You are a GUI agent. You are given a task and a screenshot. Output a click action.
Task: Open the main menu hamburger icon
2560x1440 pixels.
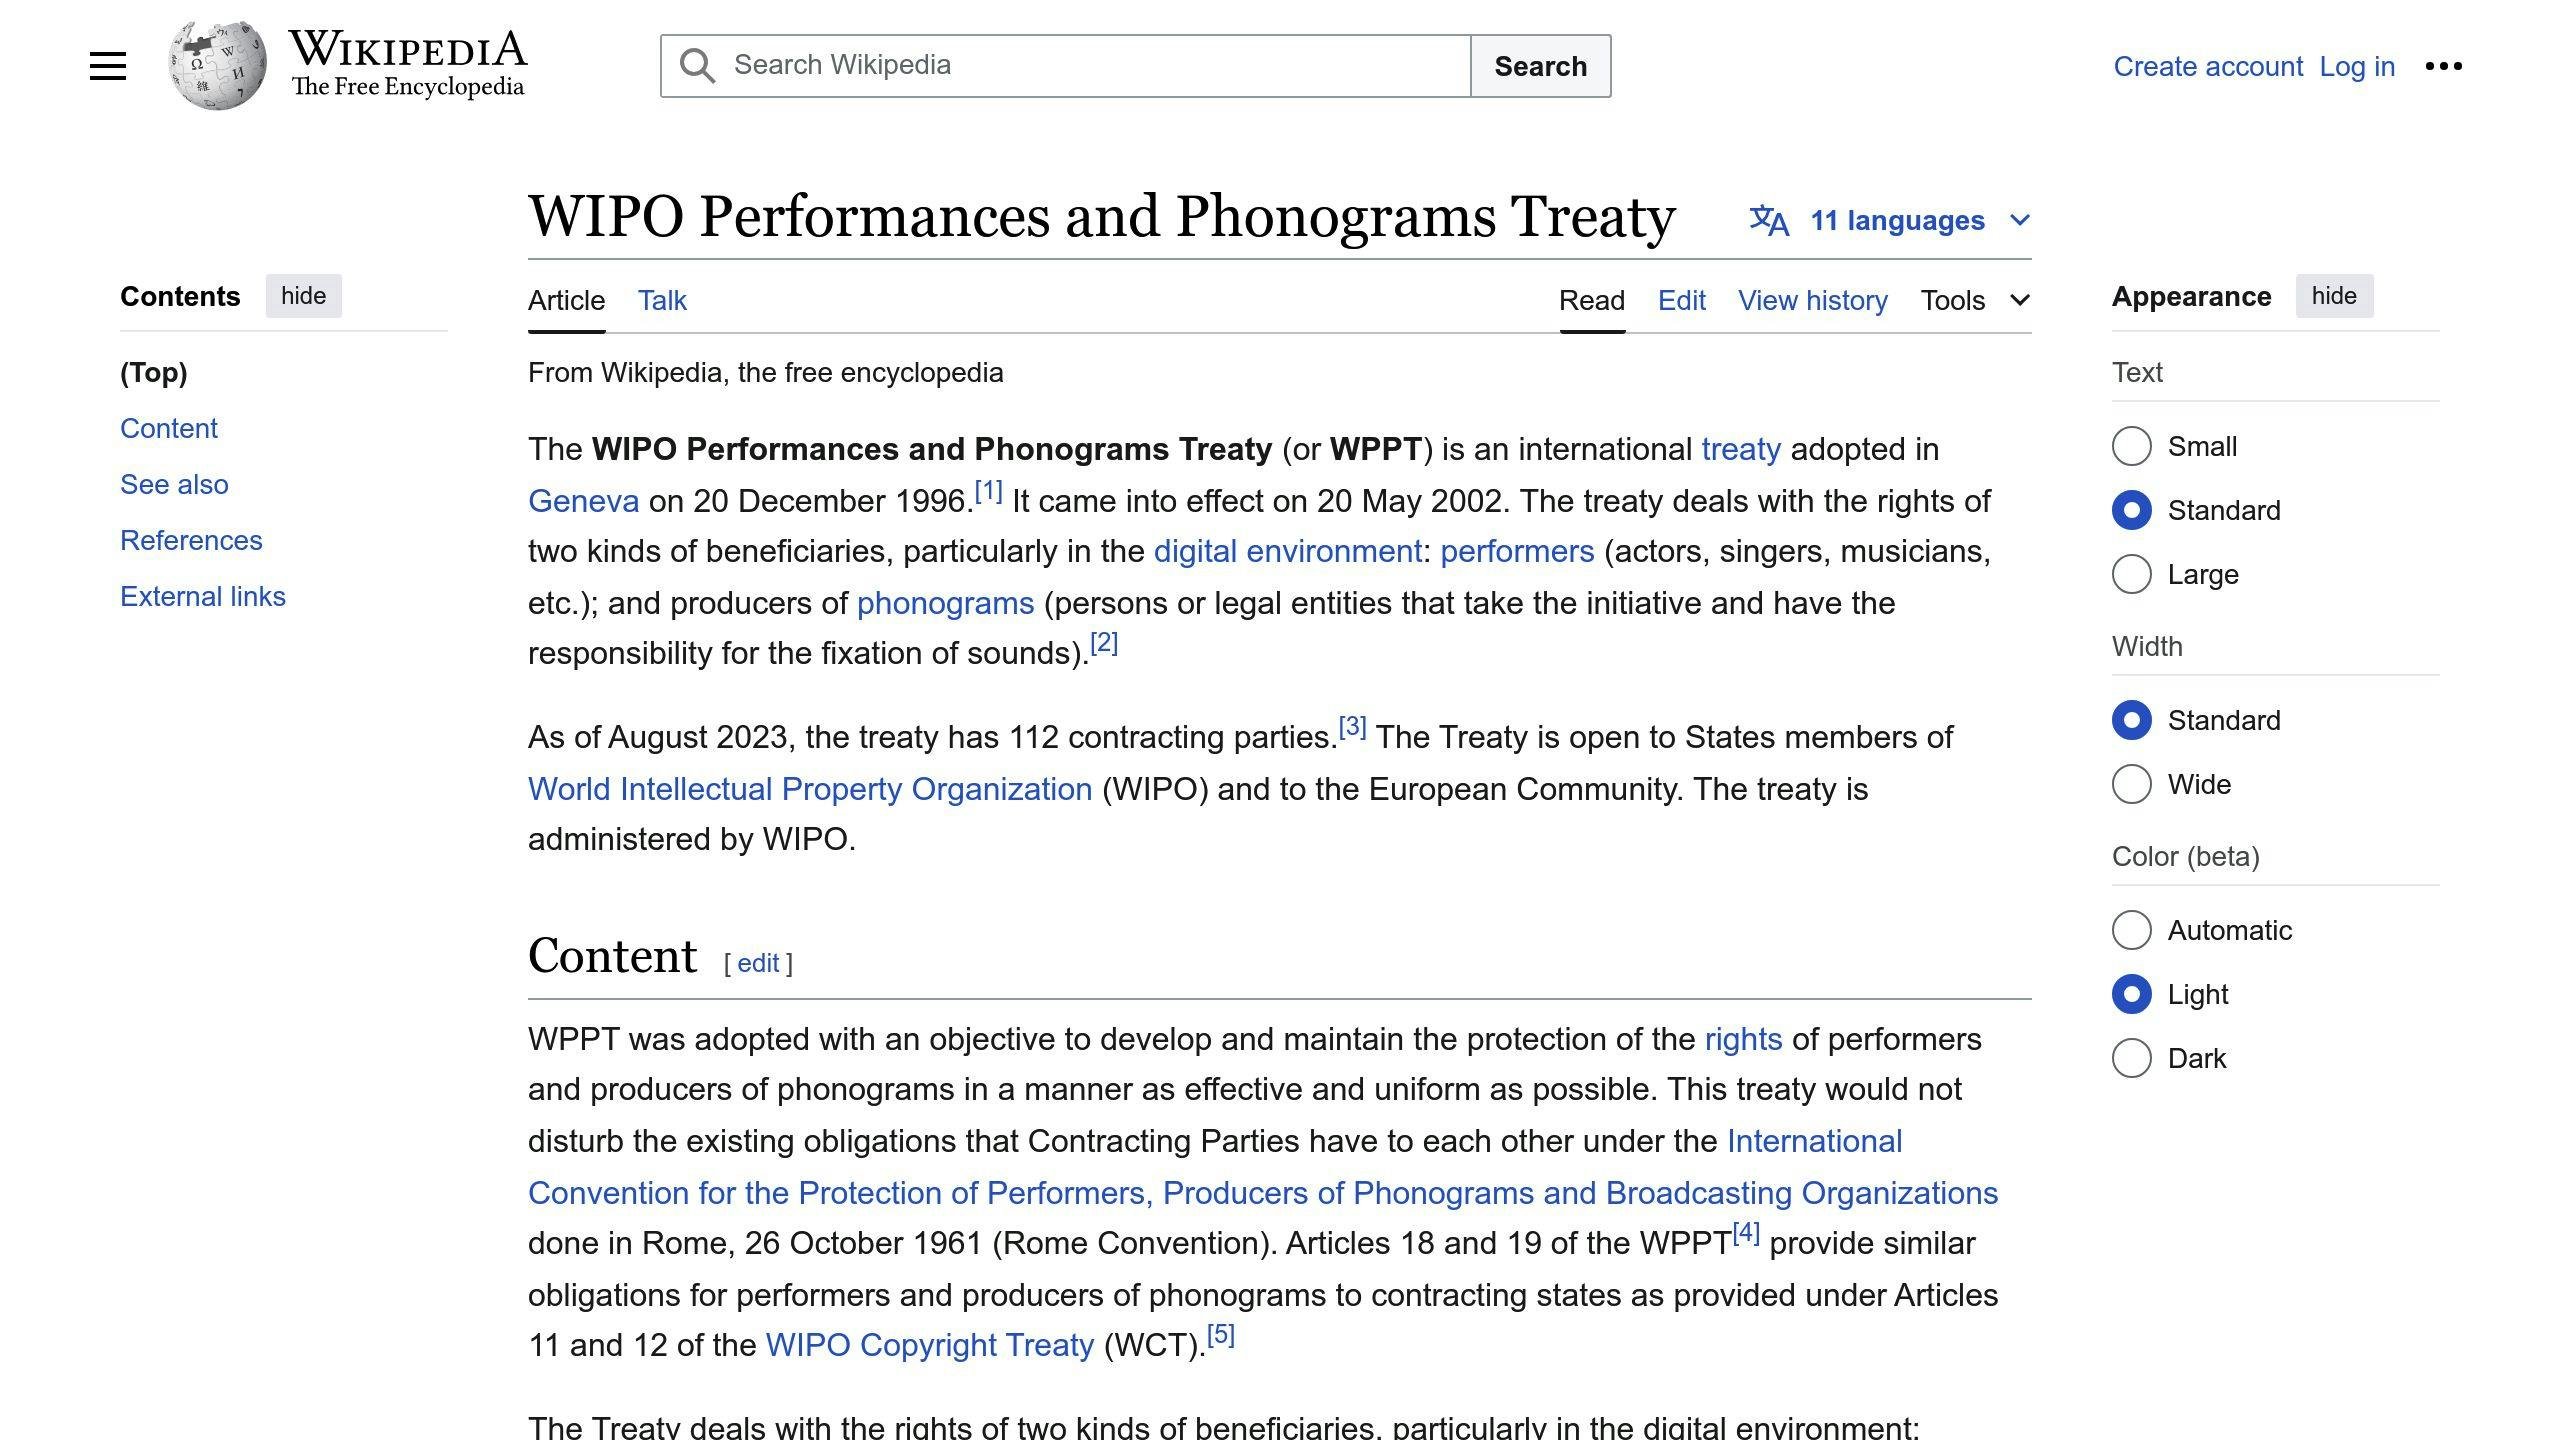pos(108,66)
